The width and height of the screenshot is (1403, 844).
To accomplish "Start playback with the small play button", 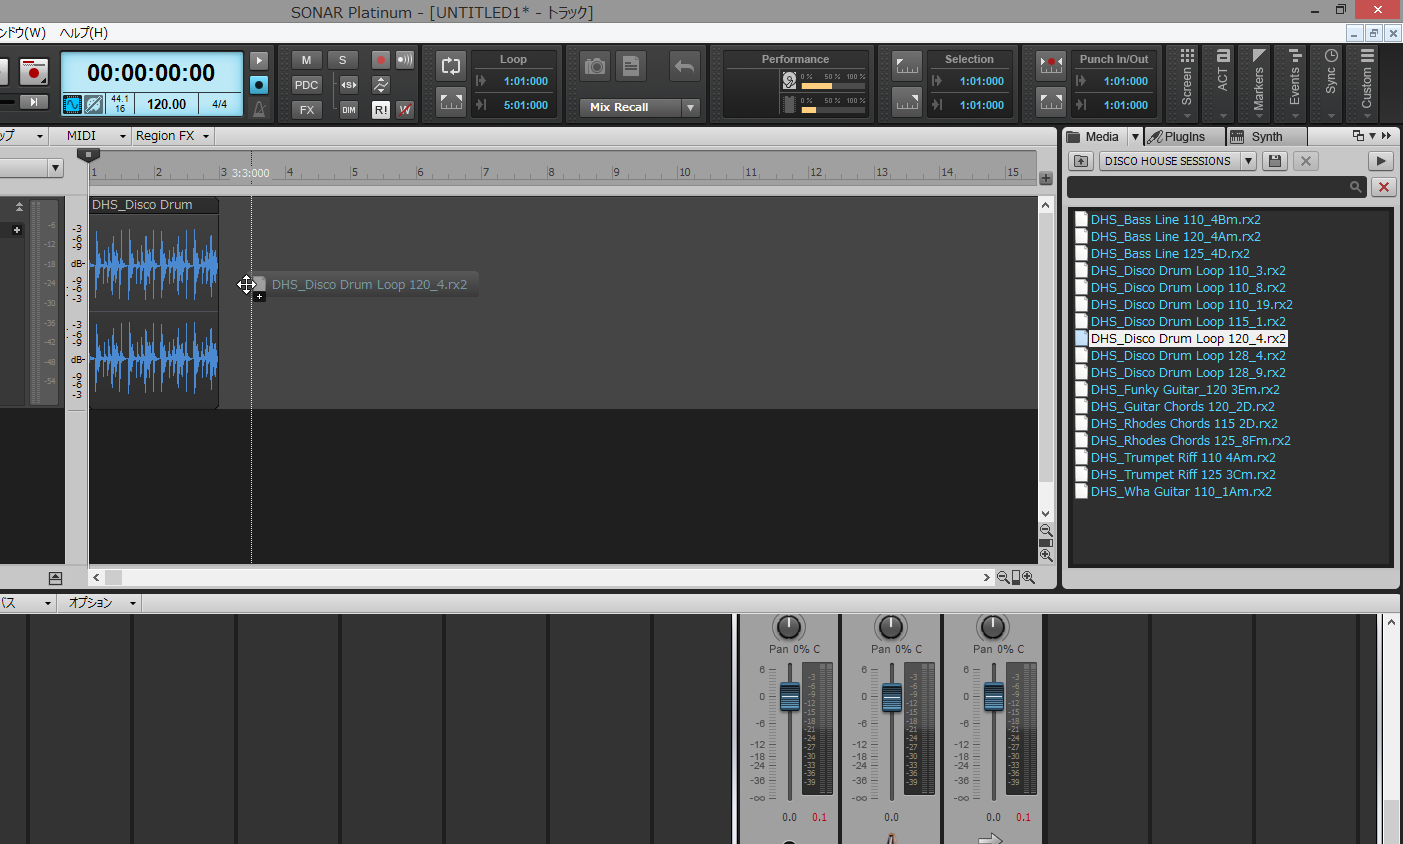I will (x=259, y=61).
